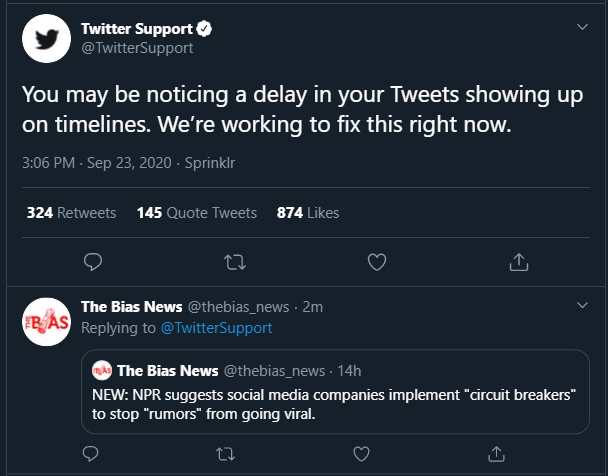Open The Bias News reply options chevron

582,305
